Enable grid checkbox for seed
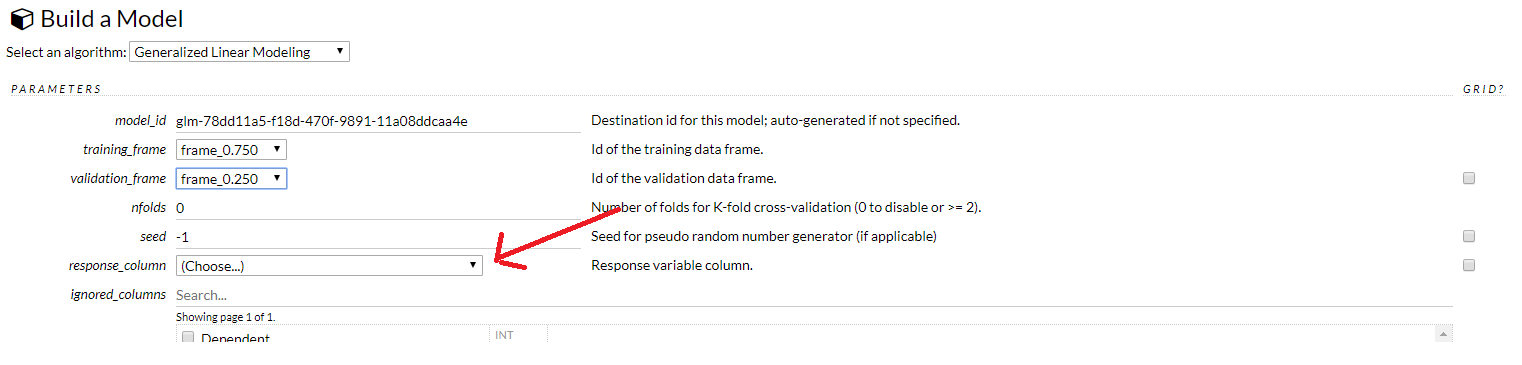 click(1469, 237)
